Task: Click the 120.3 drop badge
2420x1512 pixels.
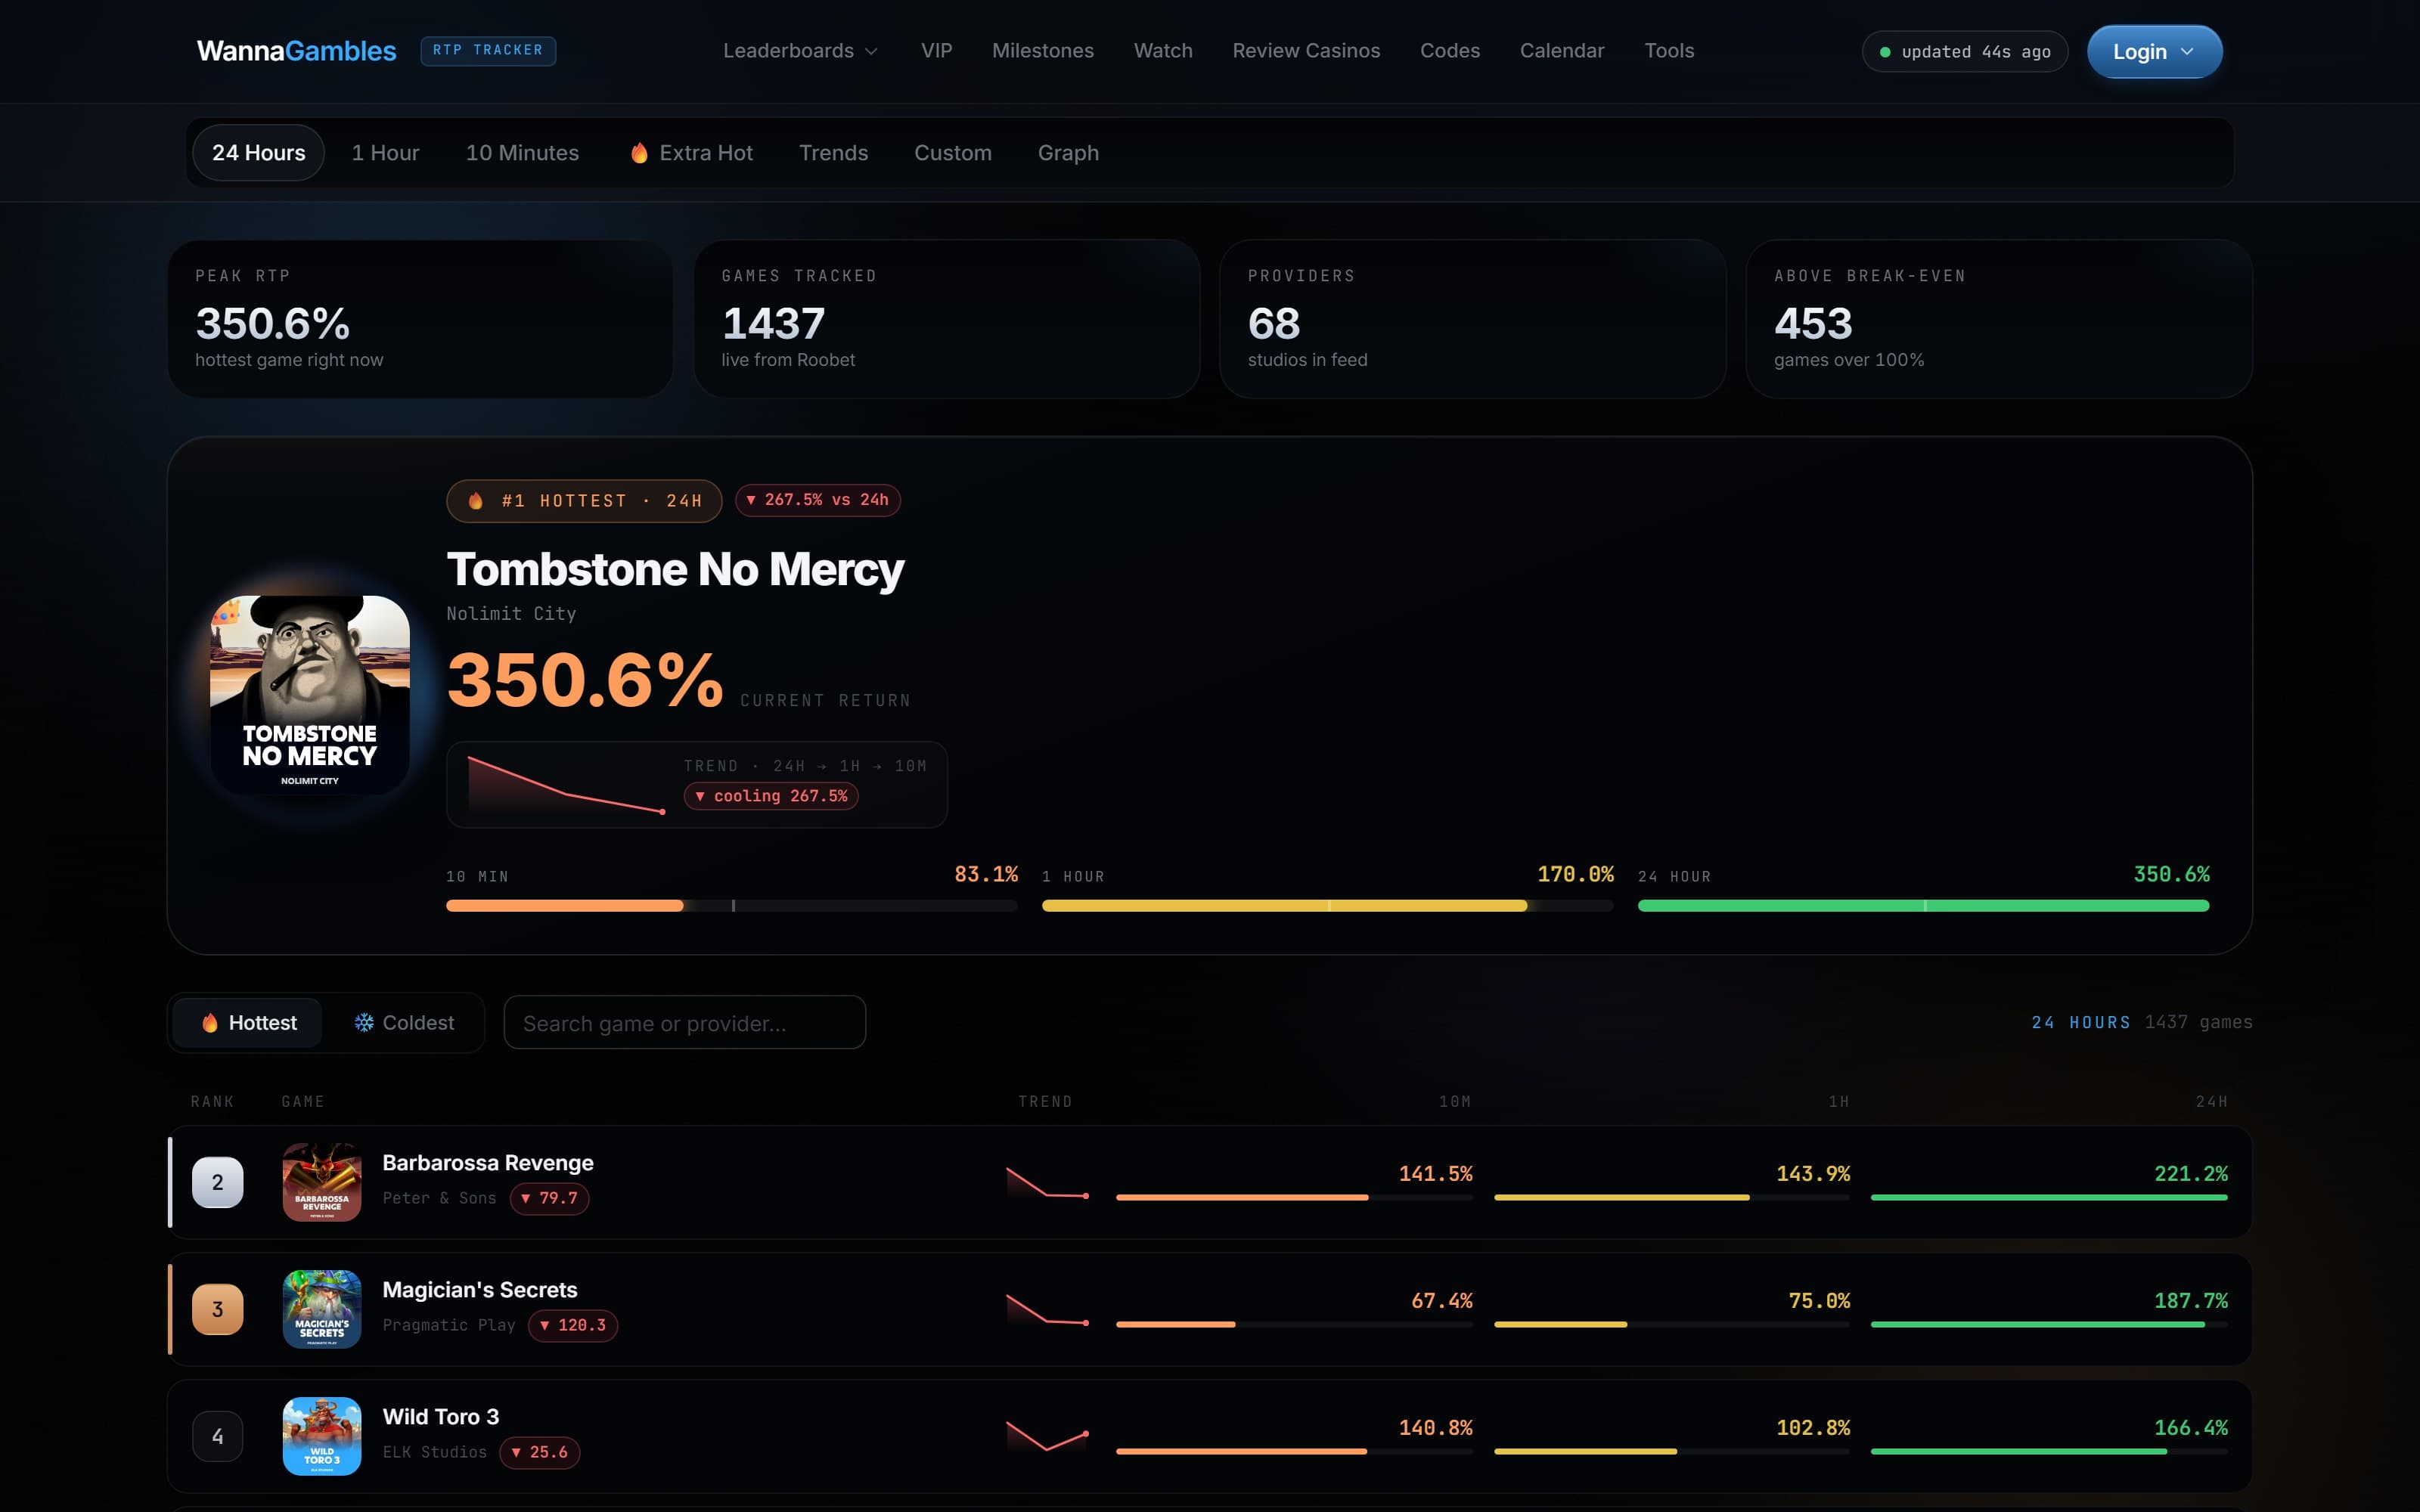Action: [573, 1326]
